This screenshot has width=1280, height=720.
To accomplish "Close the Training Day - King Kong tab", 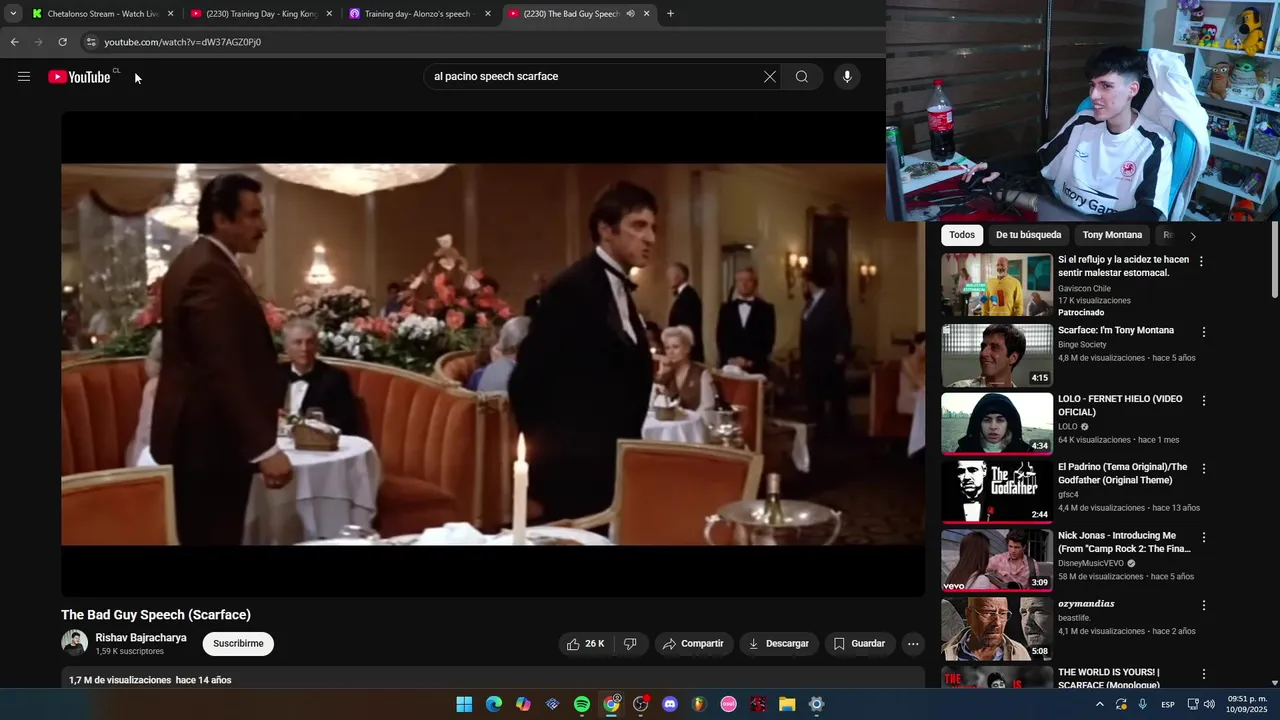I will [329, 14].
